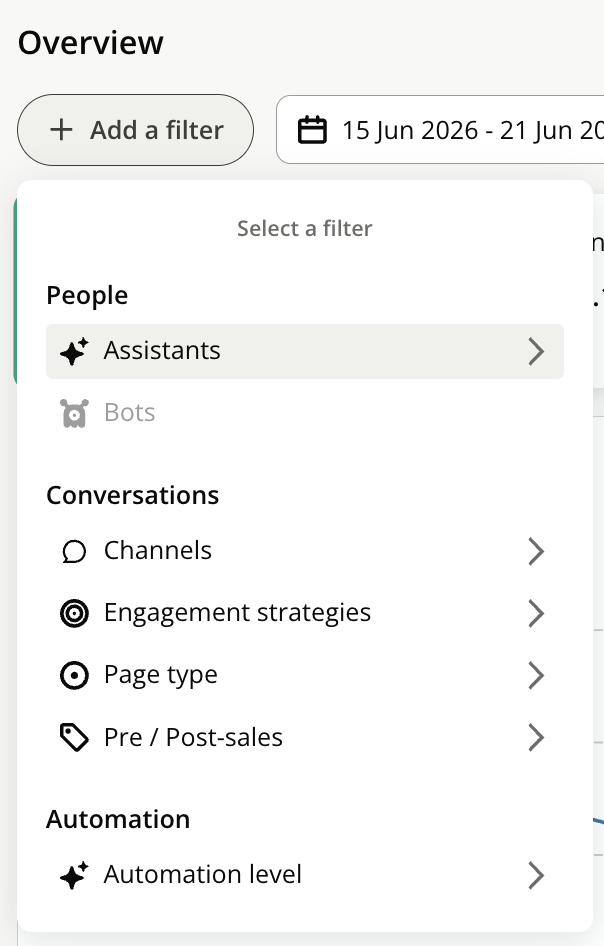Screen dimensions: 604x946
Task: Expand the Engagement strategies chevron
Action: point(536,614)
